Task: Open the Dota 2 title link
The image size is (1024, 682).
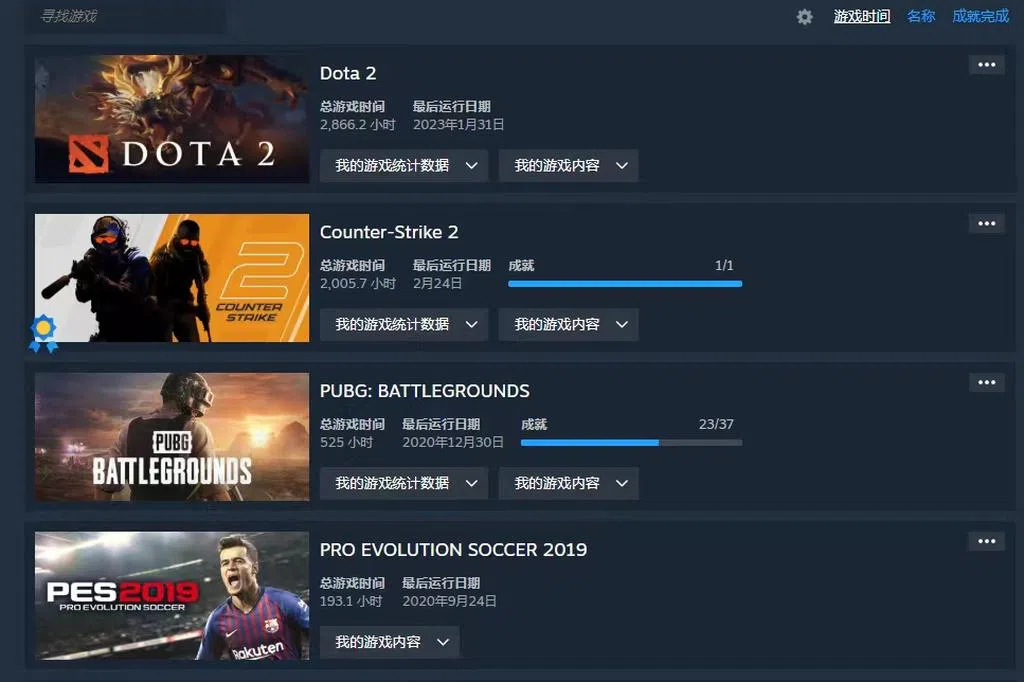Action: pyautogui.click(x=348, y=73)
